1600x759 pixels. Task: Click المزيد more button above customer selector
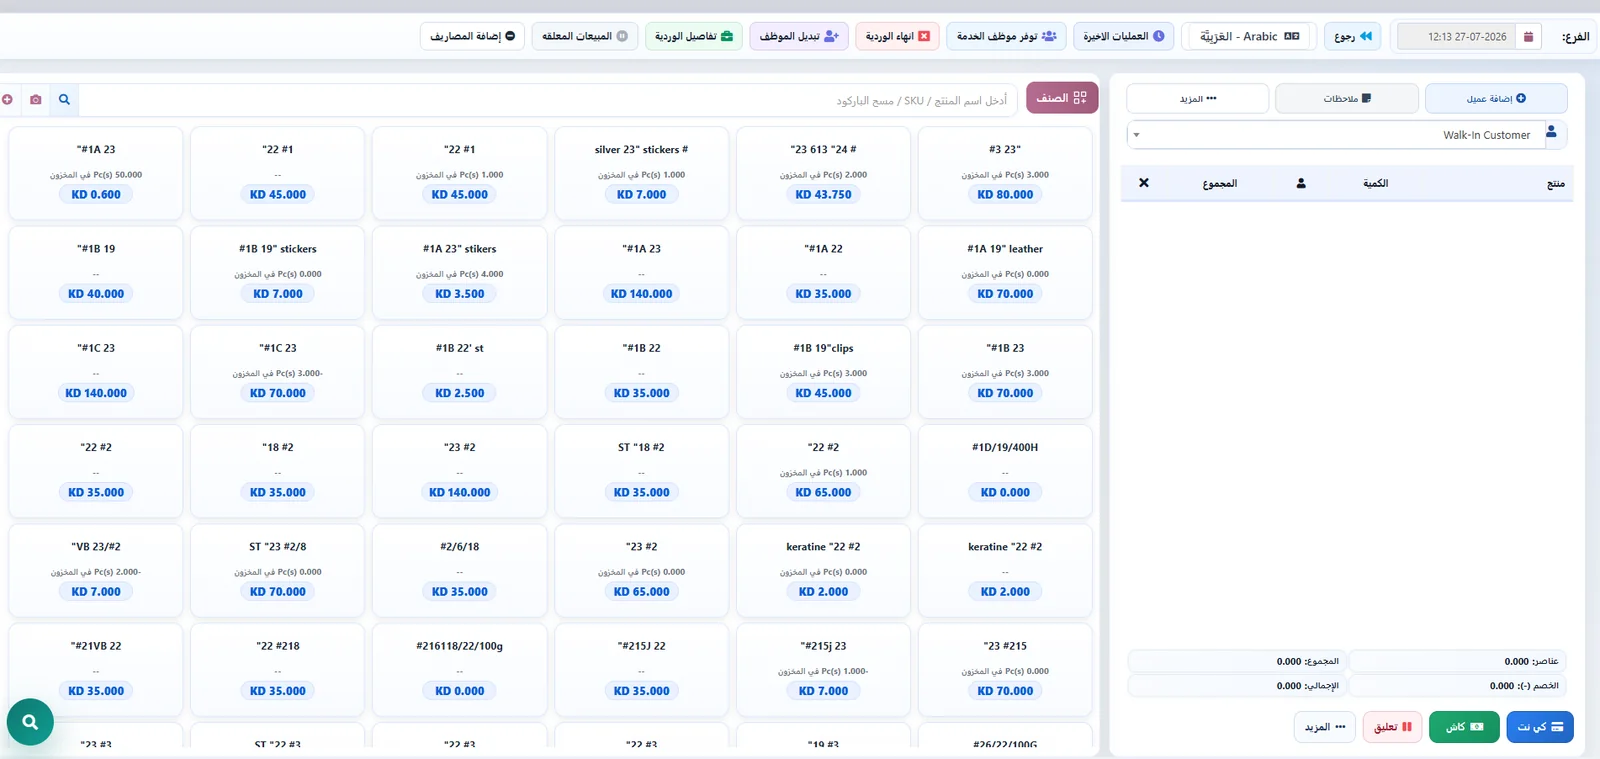coord(1198,98)
